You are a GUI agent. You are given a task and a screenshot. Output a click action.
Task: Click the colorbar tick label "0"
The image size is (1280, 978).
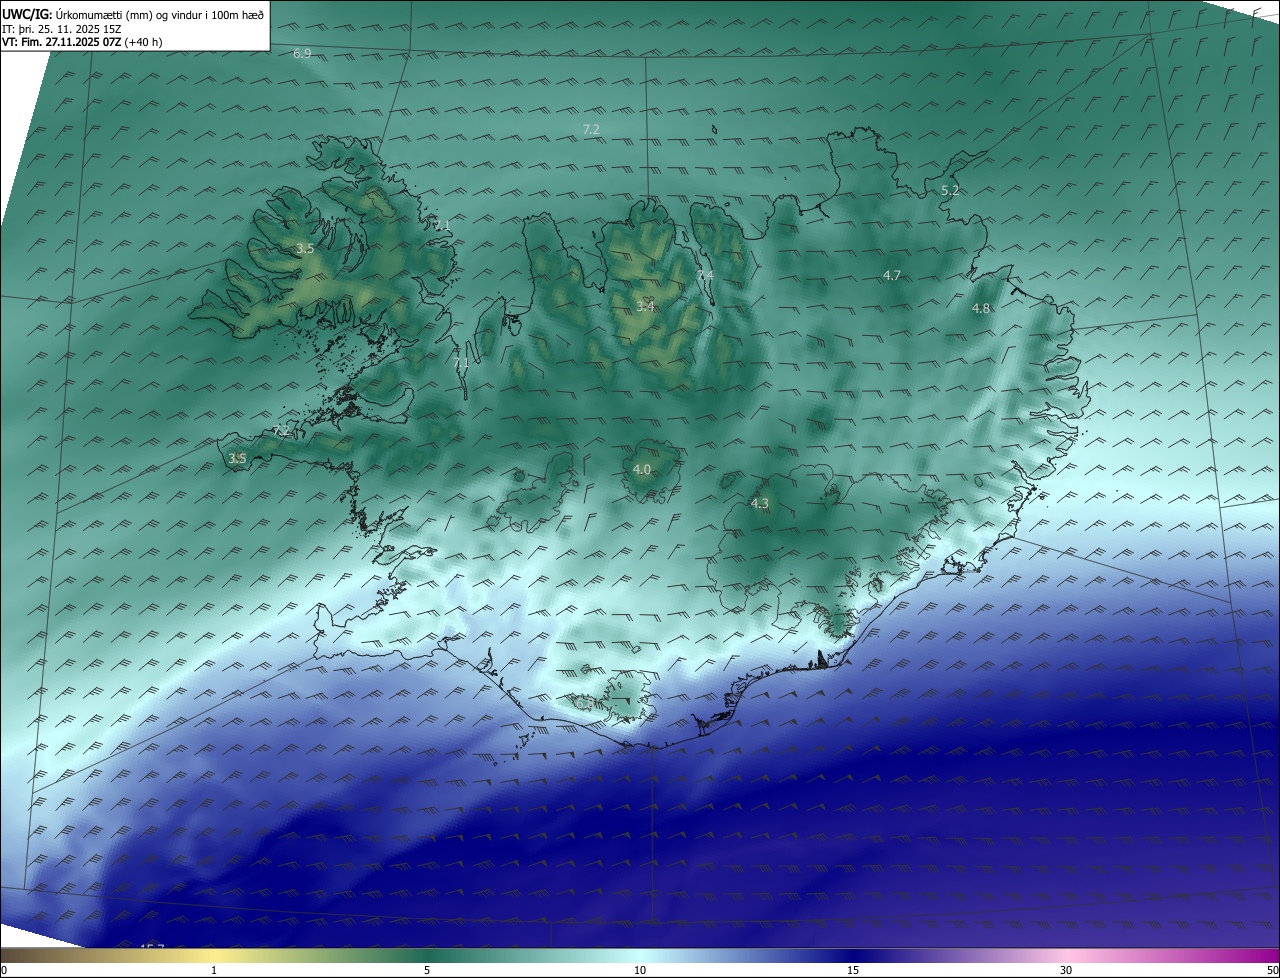(4, 970)
